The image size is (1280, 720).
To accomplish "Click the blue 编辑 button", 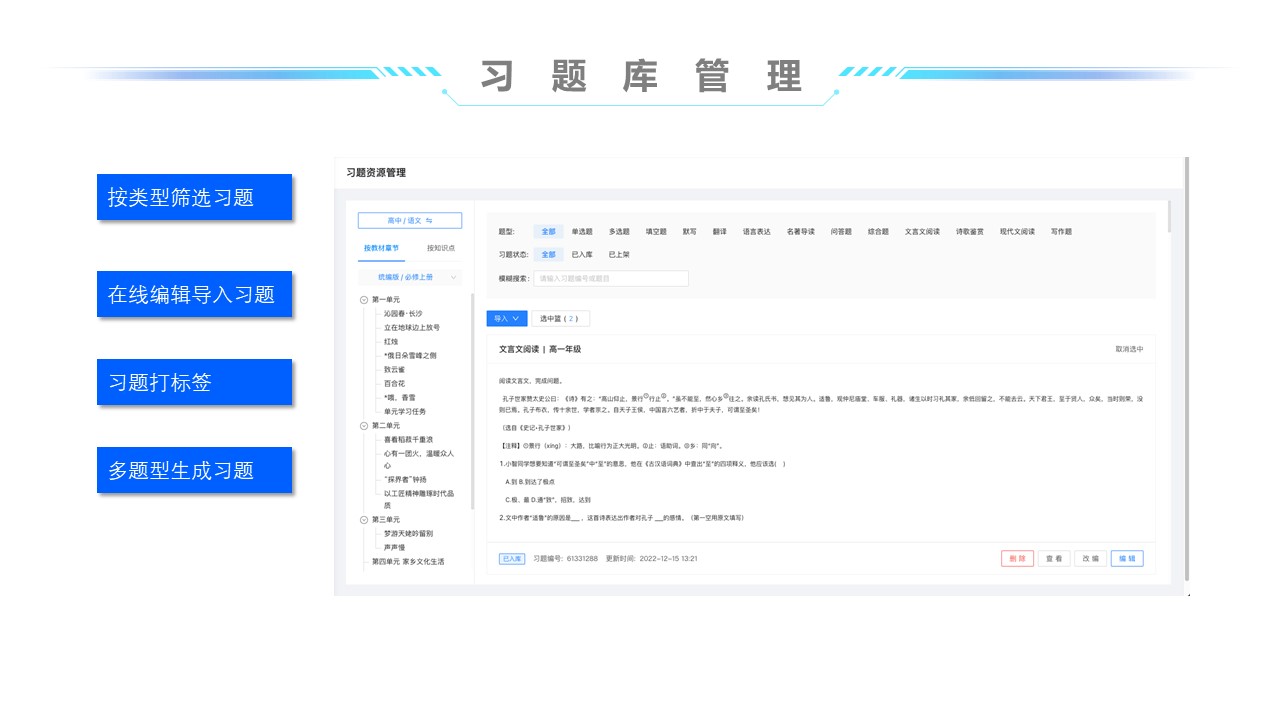I will pos(1127,559).
